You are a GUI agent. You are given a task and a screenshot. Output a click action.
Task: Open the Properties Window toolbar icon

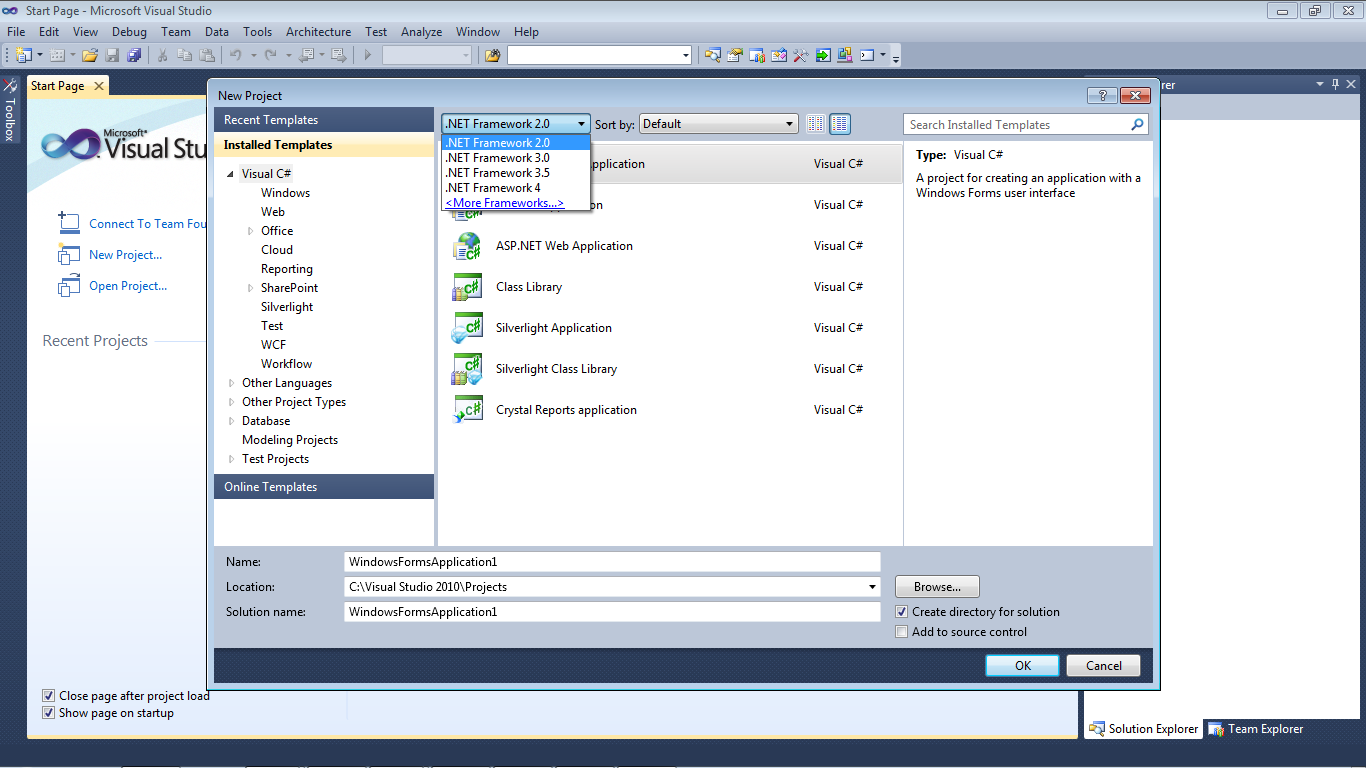click(x=735, y=55)
